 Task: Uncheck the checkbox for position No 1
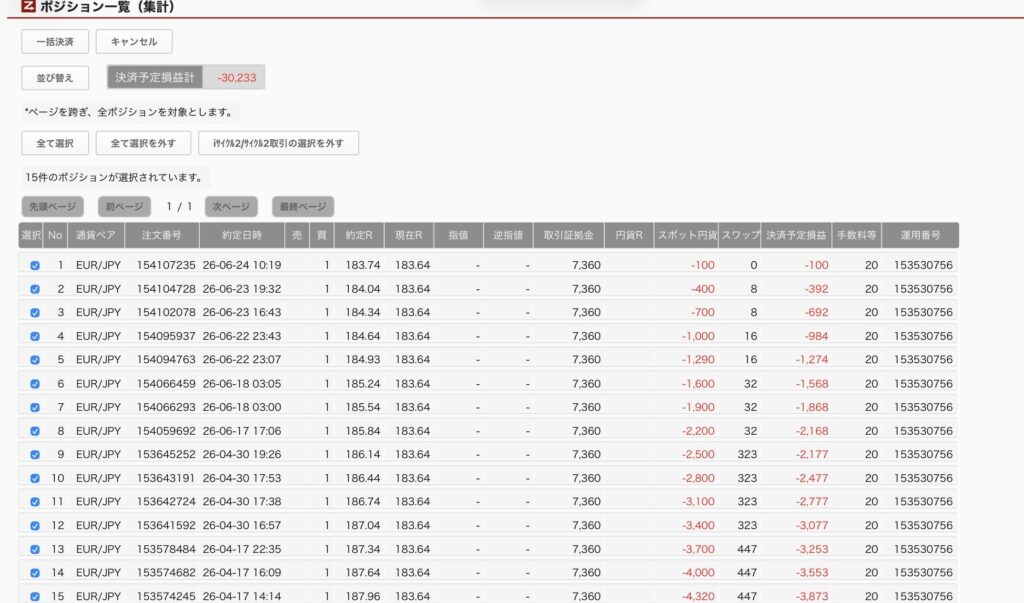pyautogui.click(x=35, y=265)
